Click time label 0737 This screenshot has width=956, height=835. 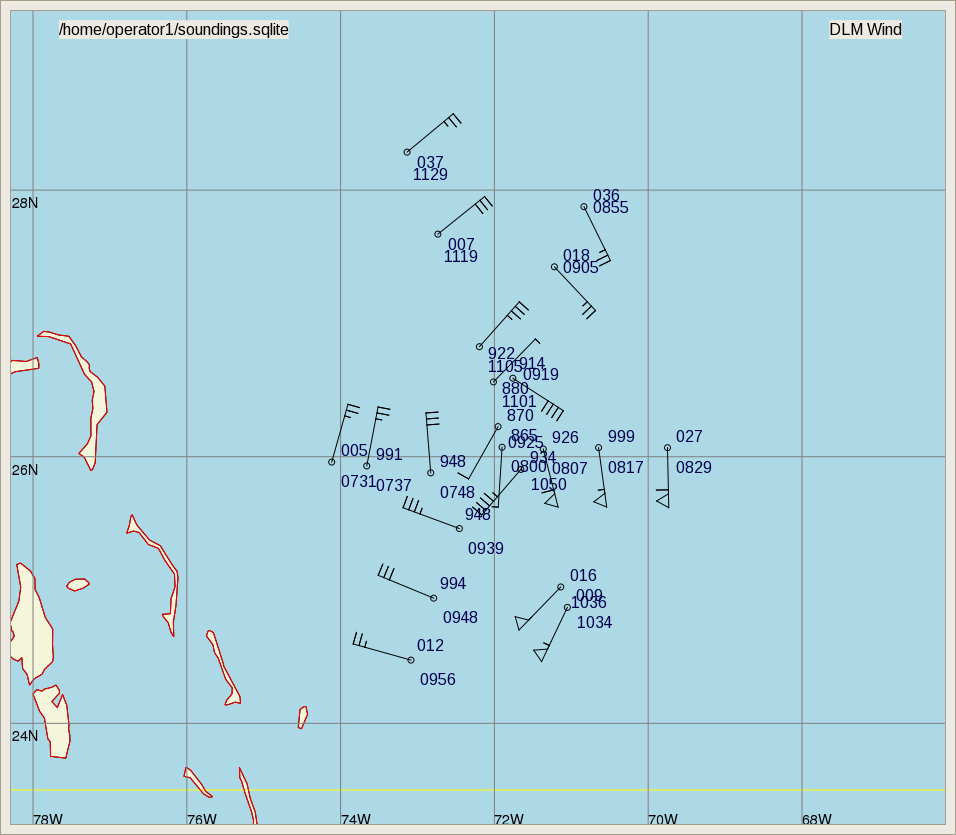pos(393,486)
